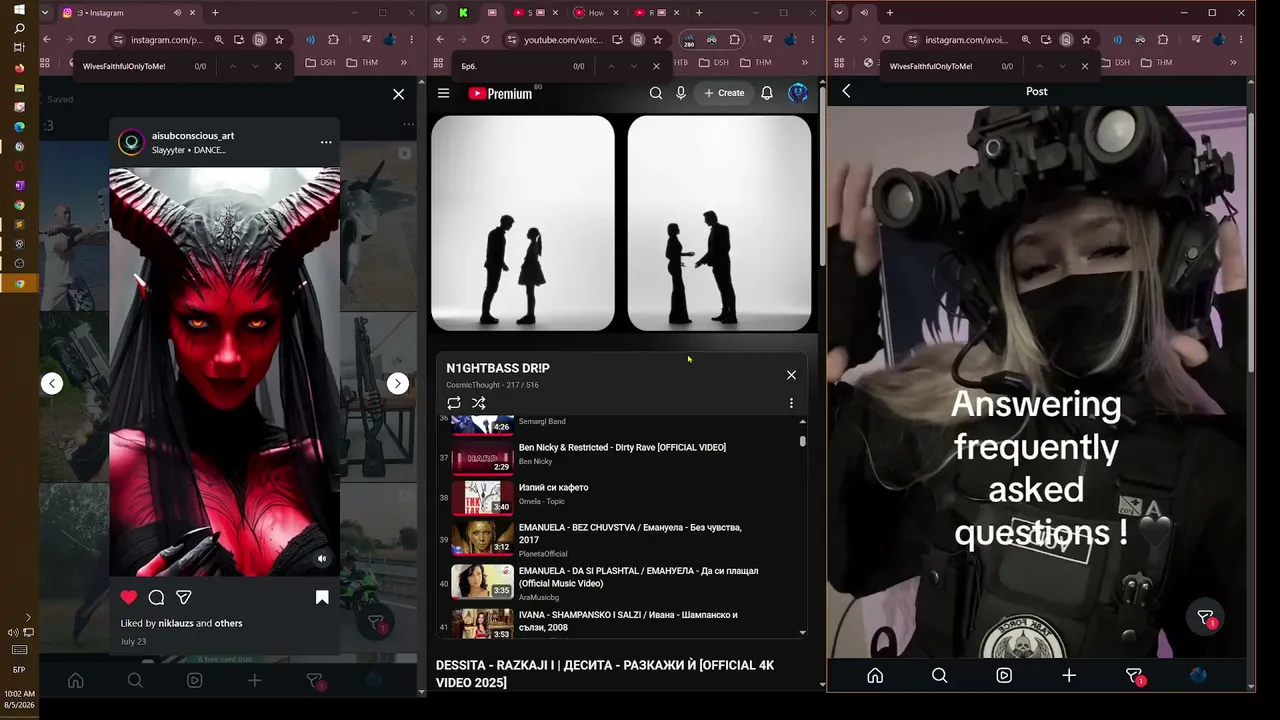Click the aisubconscious_art profile avatar

(131, 142)
